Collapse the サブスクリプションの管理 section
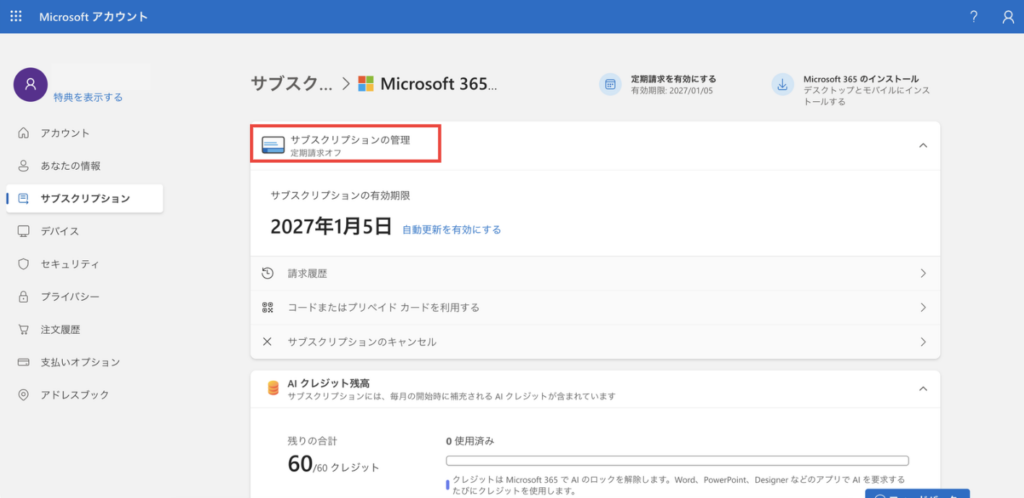 pyautogui.click(x=922, y=145)
